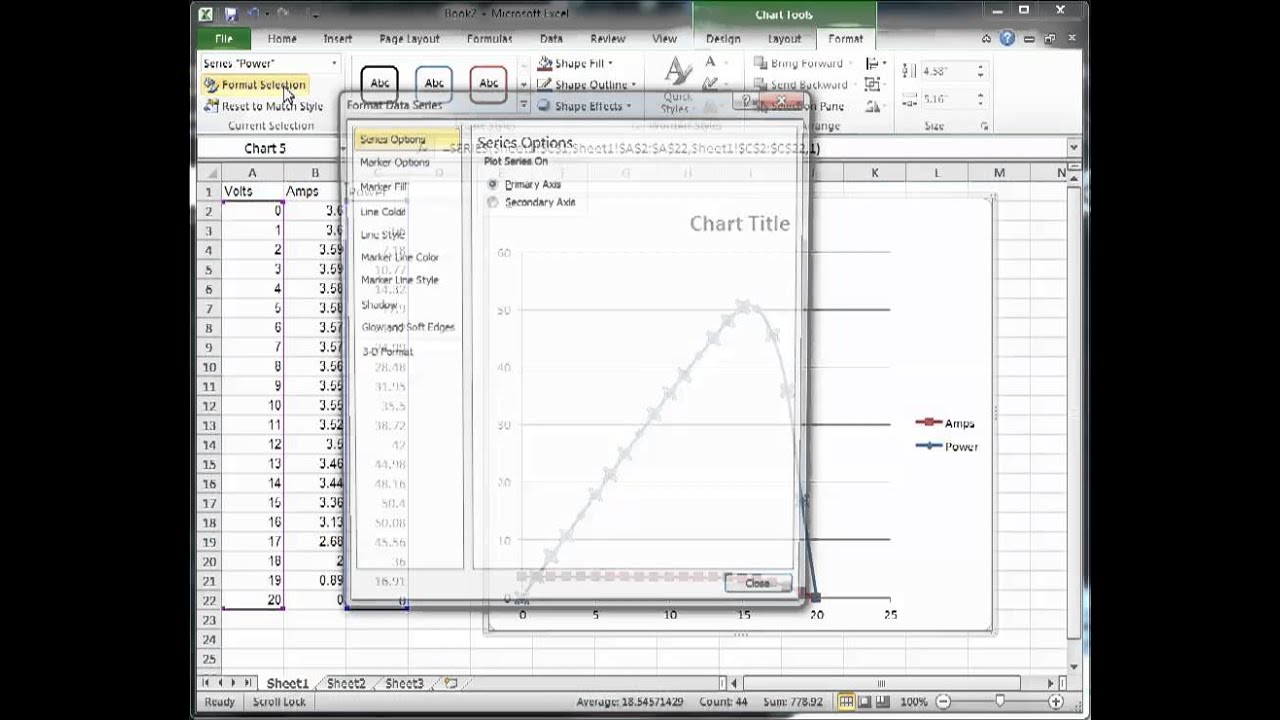Image resolution: width=1280 pixels, height=720 pixels.
Task: Minimize the ribbon with the caret icon
Action: [987, 38]
